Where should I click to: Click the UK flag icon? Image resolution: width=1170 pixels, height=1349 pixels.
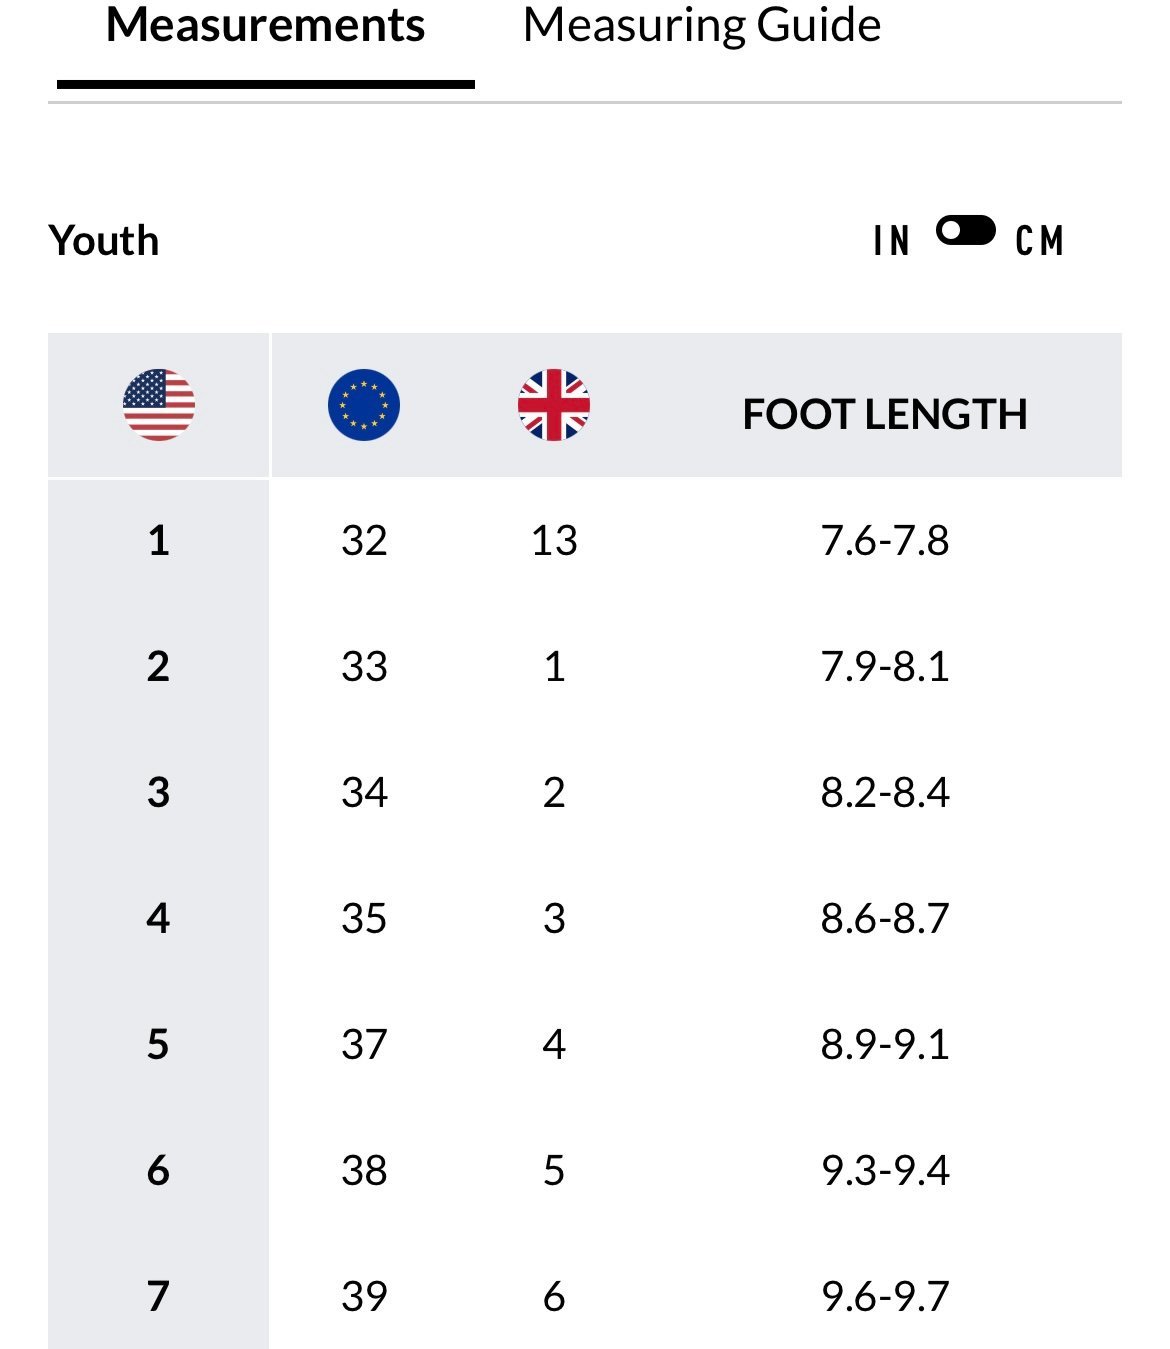click(554, 405)
